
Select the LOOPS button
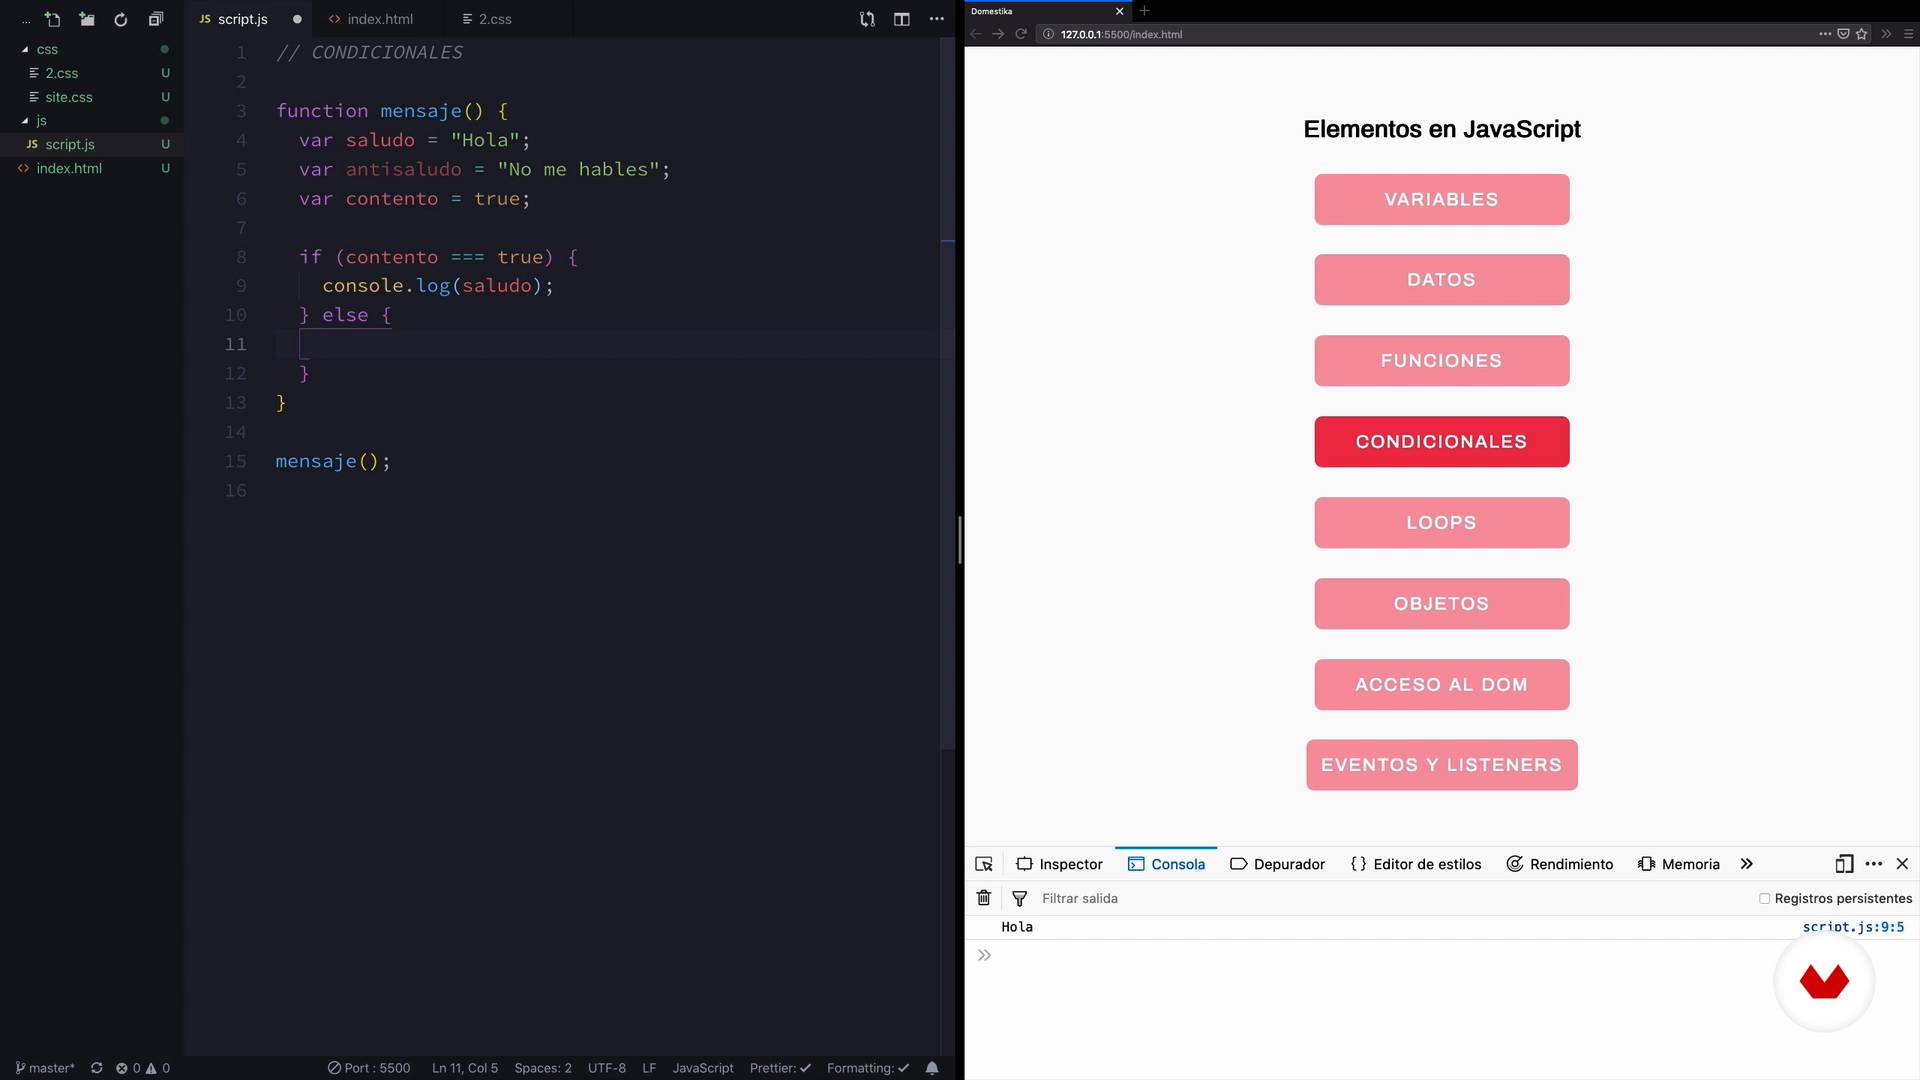(x=1441, y=522)
